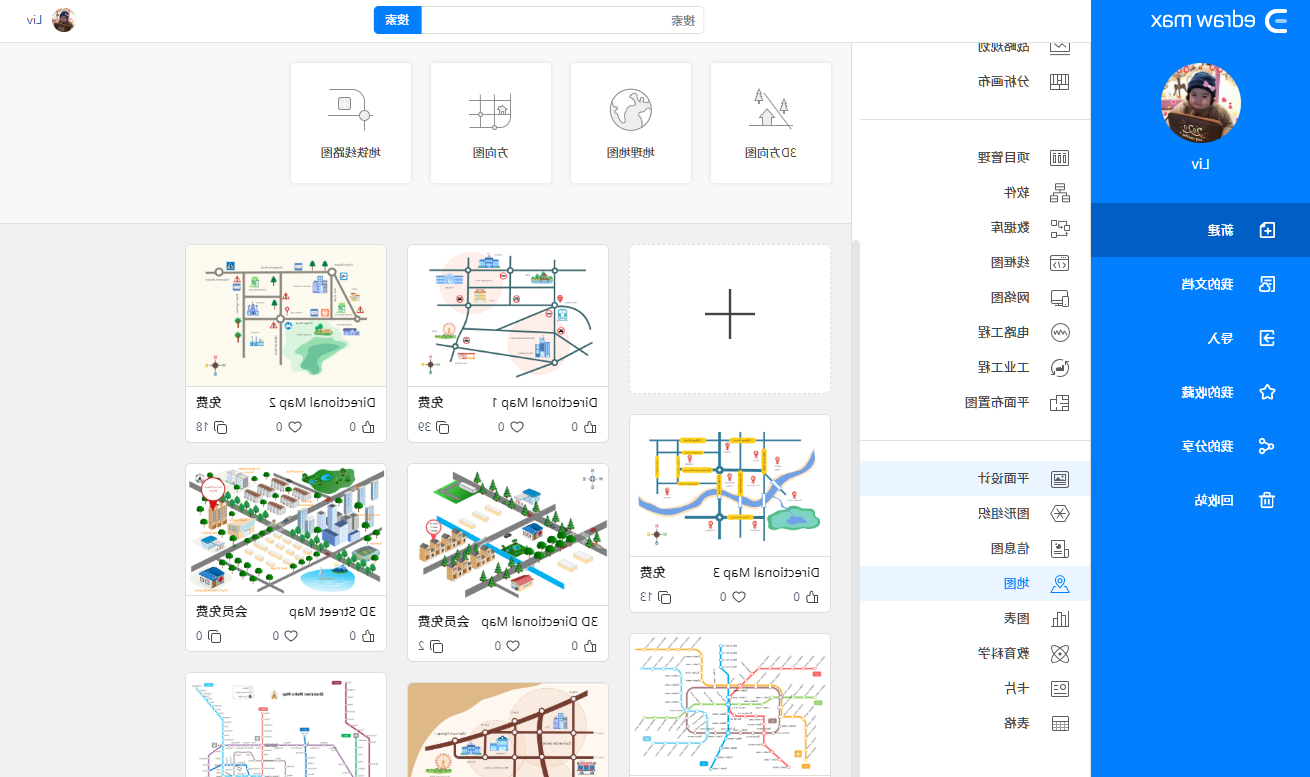
Task: Choose the 地铁线路图 template type card
Action: click(351, 123)
